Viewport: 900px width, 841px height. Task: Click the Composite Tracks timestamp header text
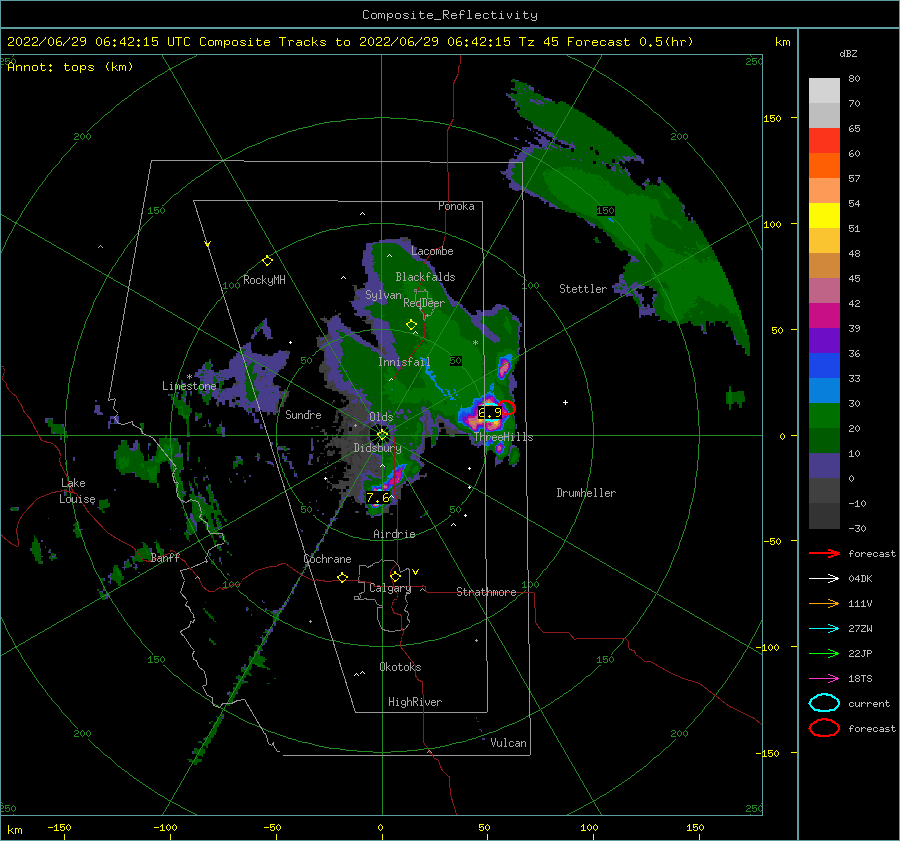pos(350,42)
